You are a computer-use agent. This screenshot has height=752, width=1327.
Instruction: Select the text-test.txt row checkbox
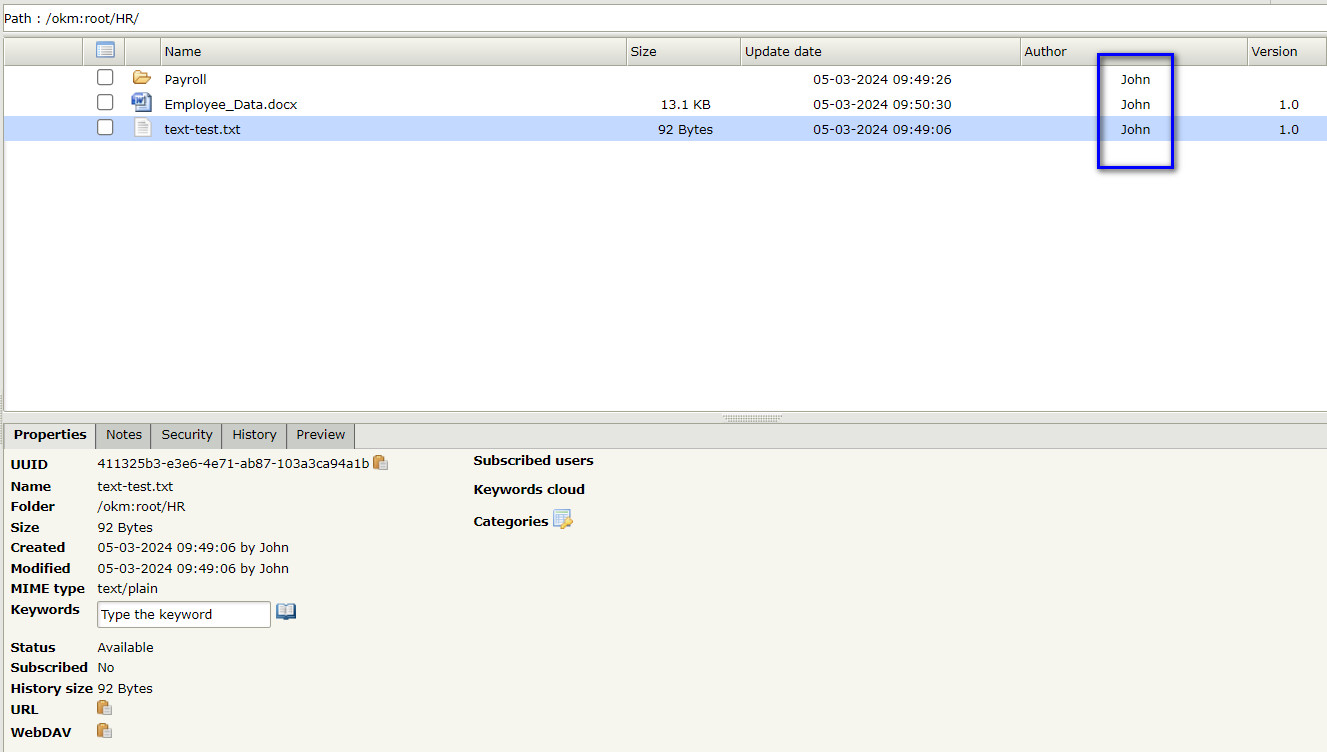(105, 128)
